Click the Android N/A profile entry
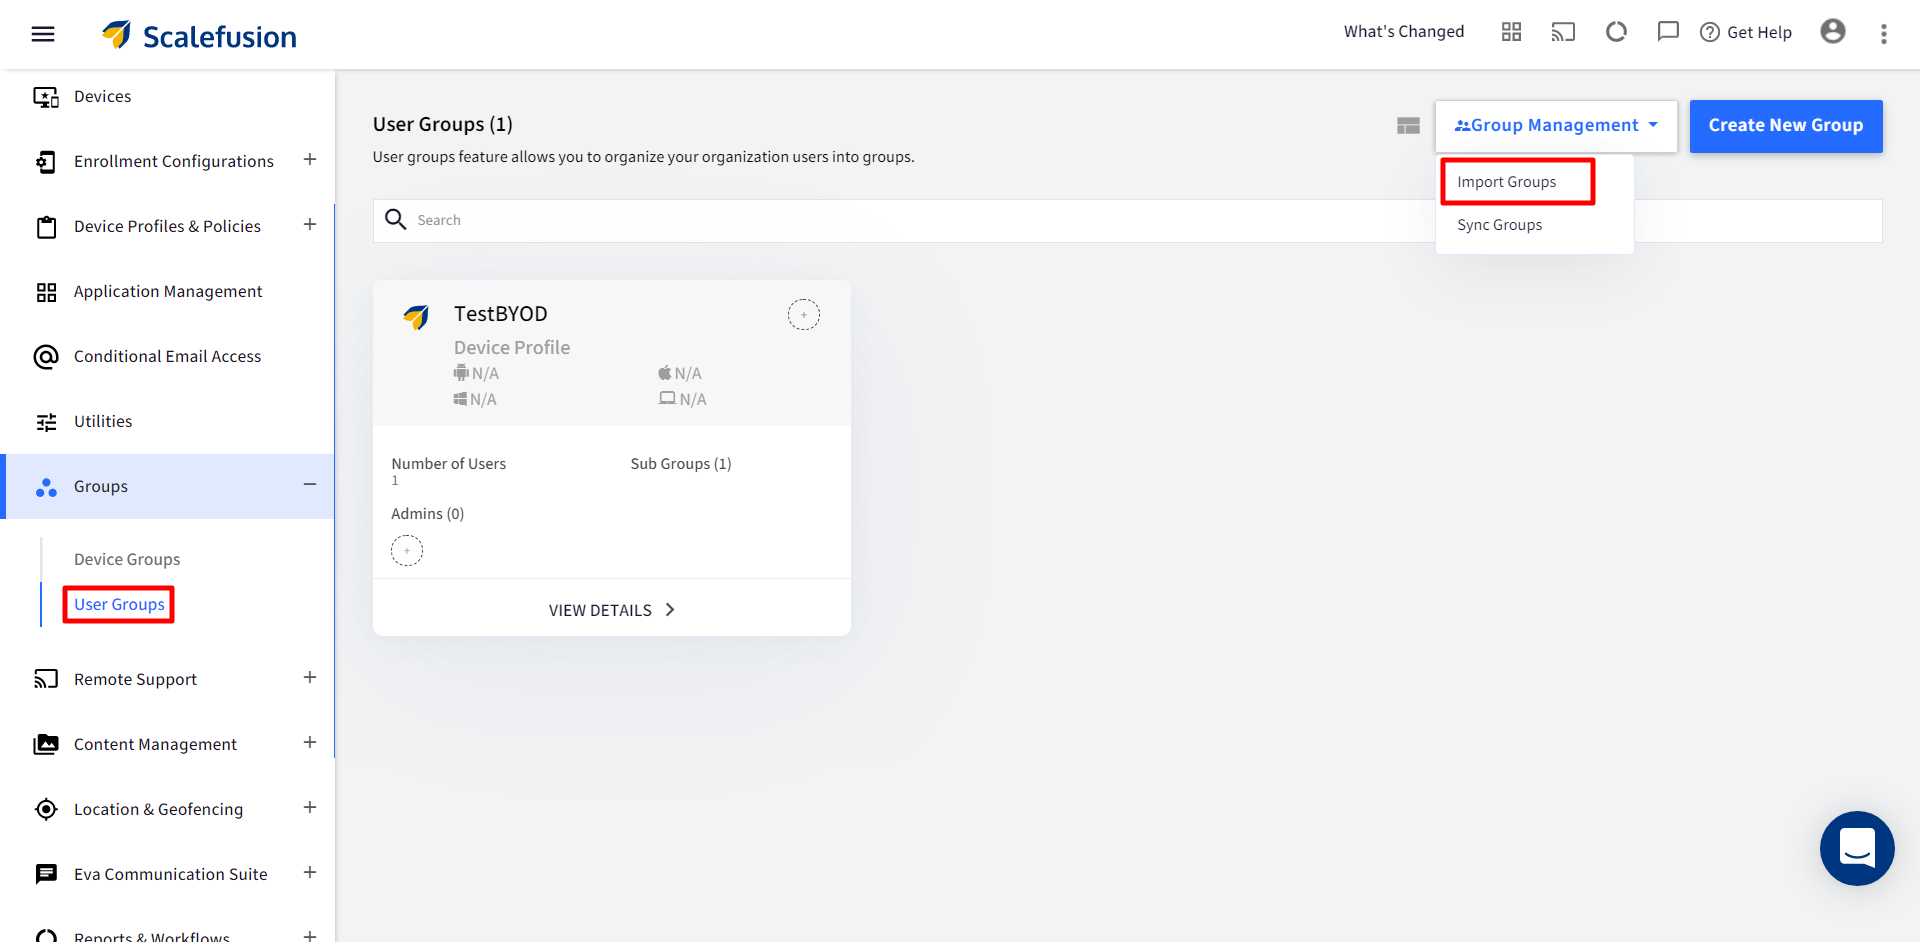Viewport: 1920px width, 942px height. 476,374
